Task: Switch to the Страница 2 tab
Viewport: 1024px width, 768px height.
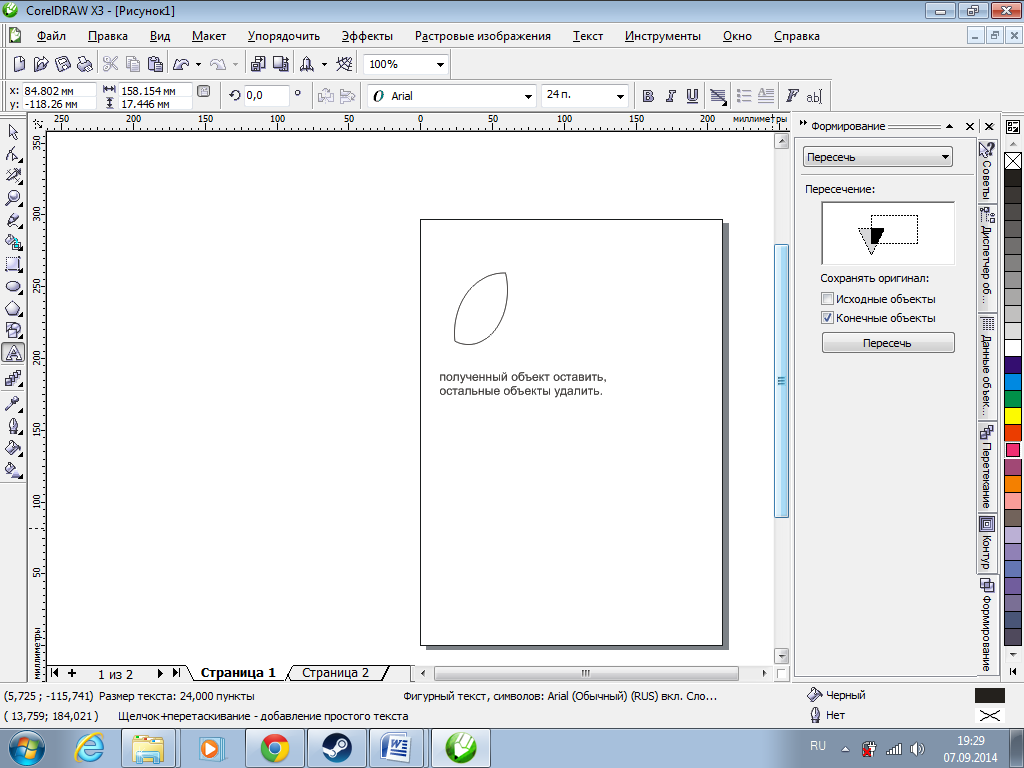Action: click(x=336, y=673)
